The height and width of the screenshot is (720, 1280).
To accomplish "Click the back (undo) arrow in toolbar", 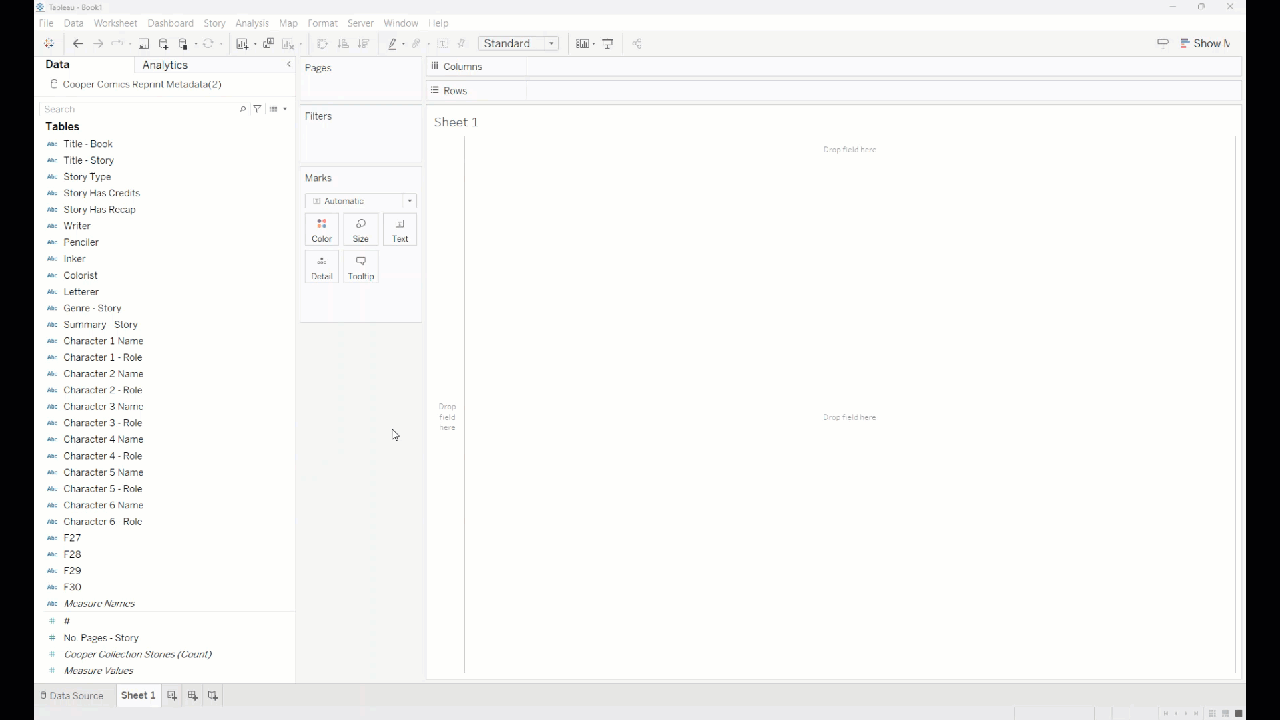I will click(x=77, y=44).
